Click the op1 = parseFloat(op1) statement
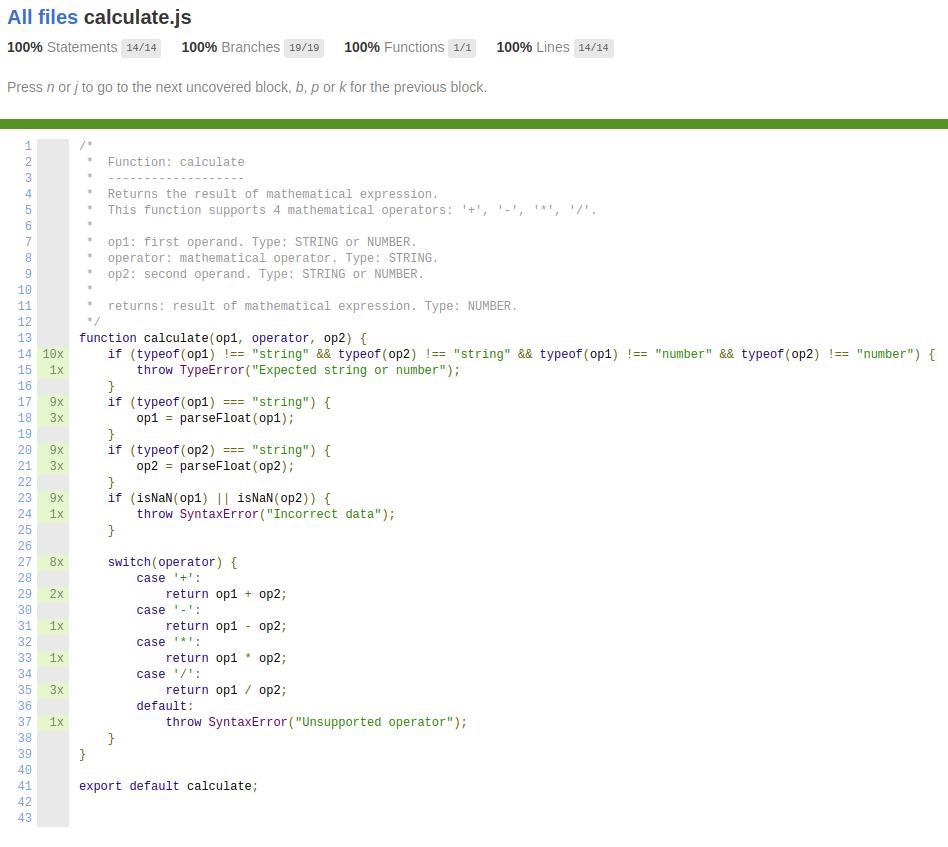 215,418
